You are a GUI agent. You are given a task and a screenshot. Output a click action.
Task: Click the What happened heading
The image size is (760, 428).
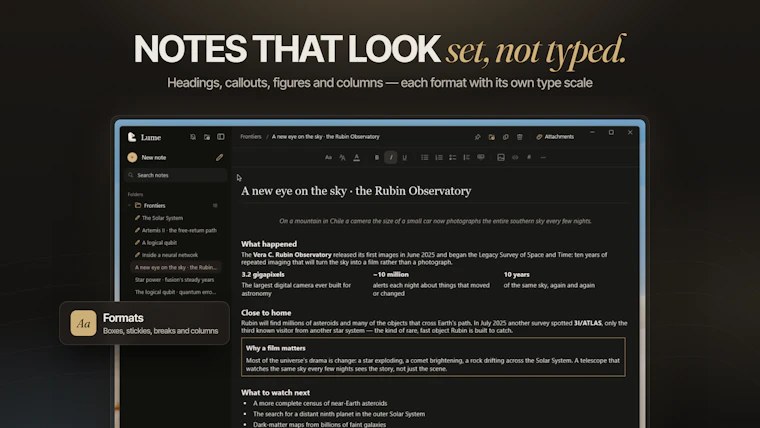point(269,244)
